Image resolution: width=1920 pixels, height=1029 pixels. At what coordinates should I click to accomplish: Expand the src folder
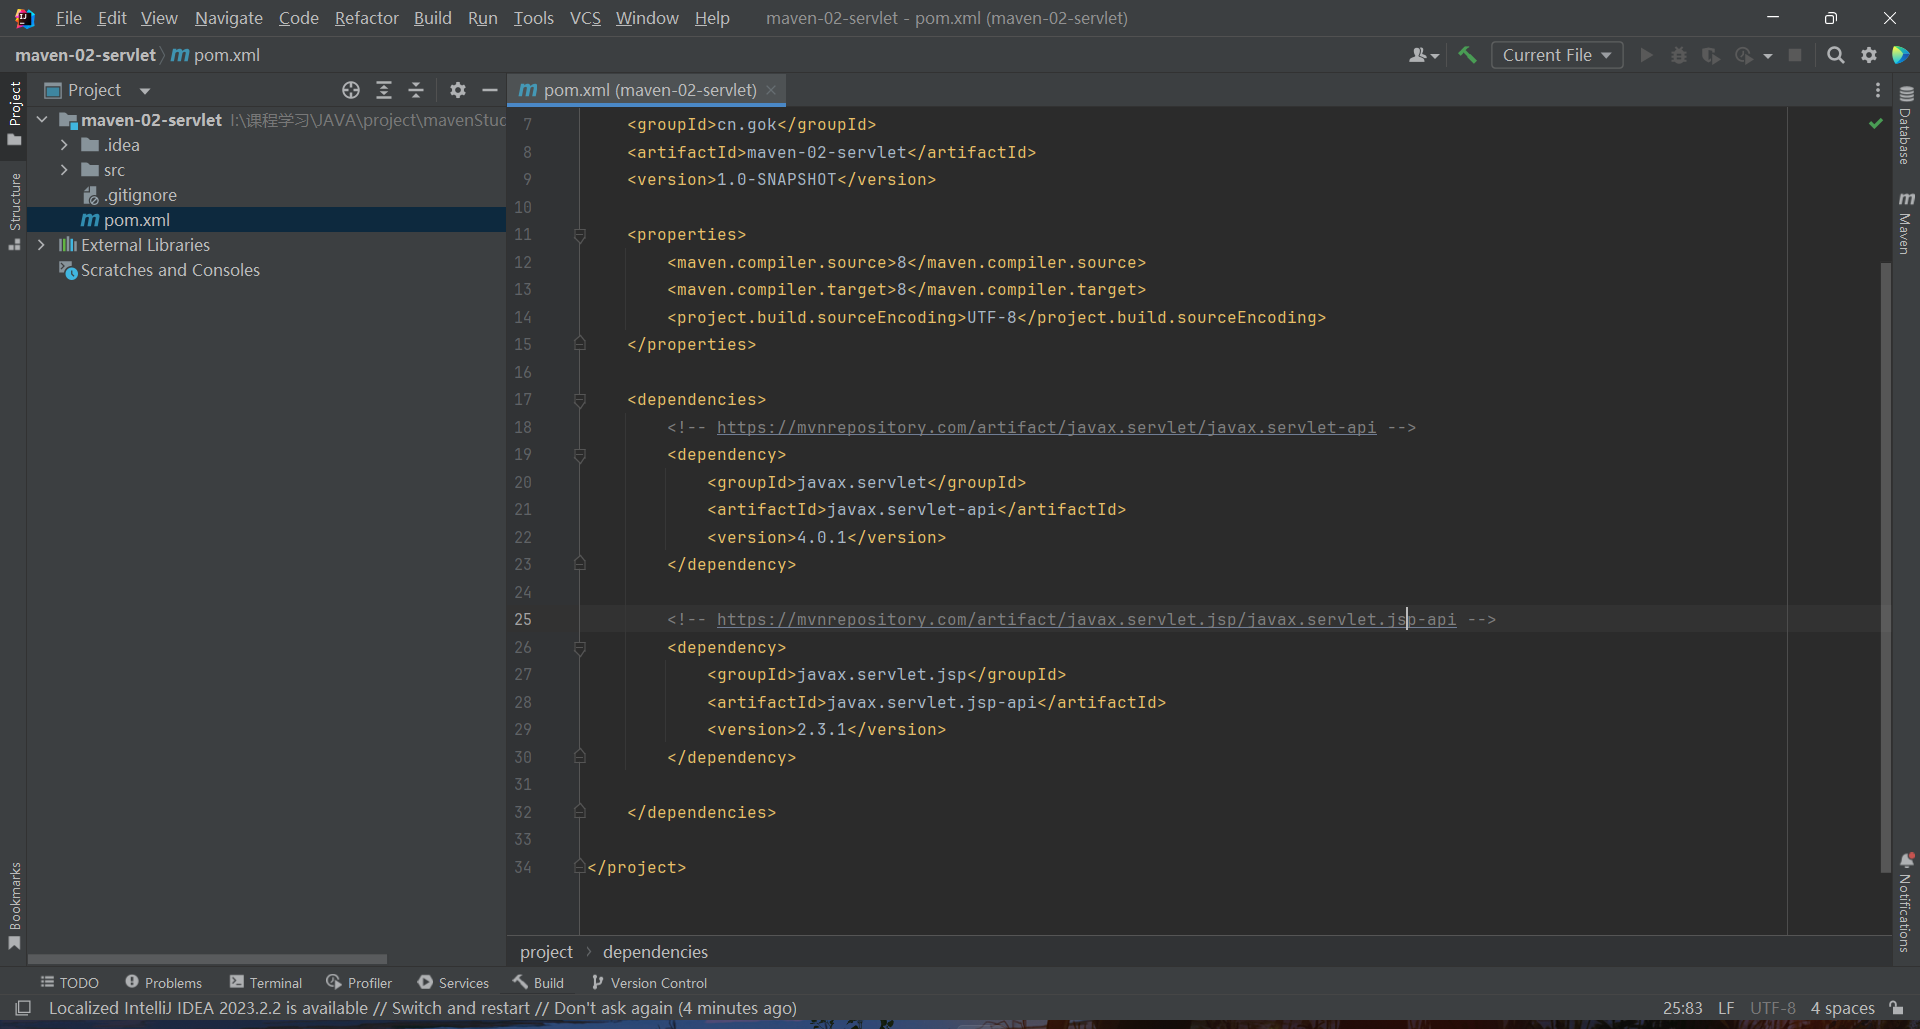click(65, 170)
